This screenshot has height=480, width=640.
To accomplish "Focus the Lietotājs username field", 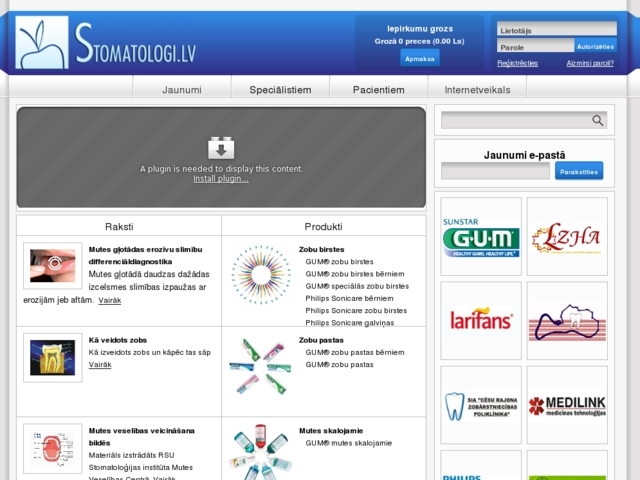I will click(555, 30).
